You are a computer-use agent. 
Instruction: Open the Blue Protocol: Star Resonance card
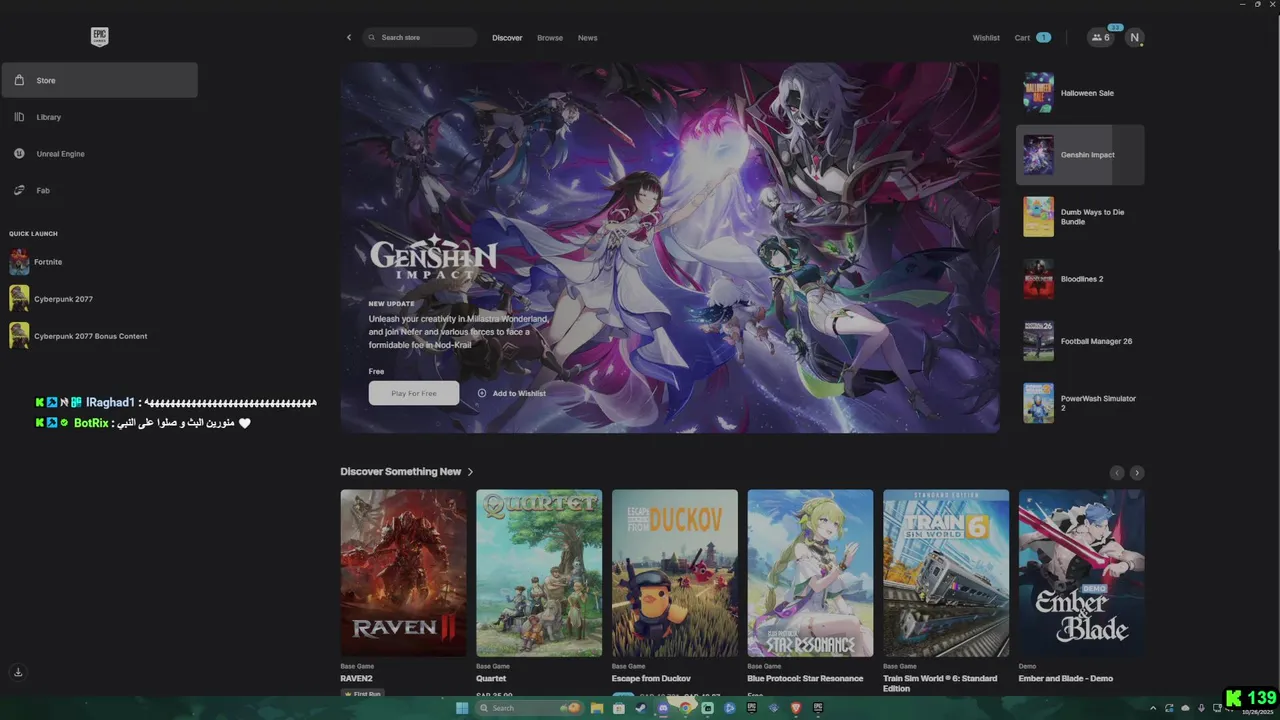pyautogui.click(x=810, y=573)
